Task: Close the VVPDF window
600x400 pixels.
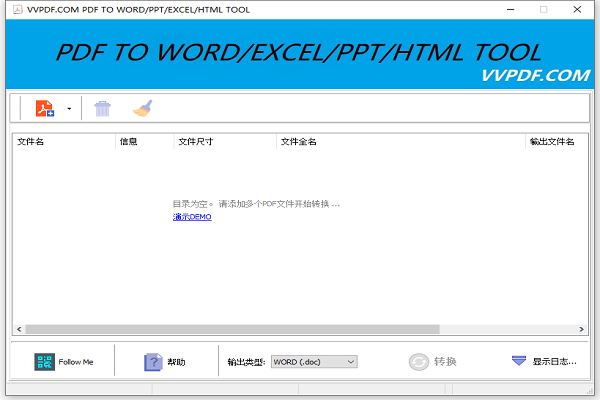Action: coord(577,10)
